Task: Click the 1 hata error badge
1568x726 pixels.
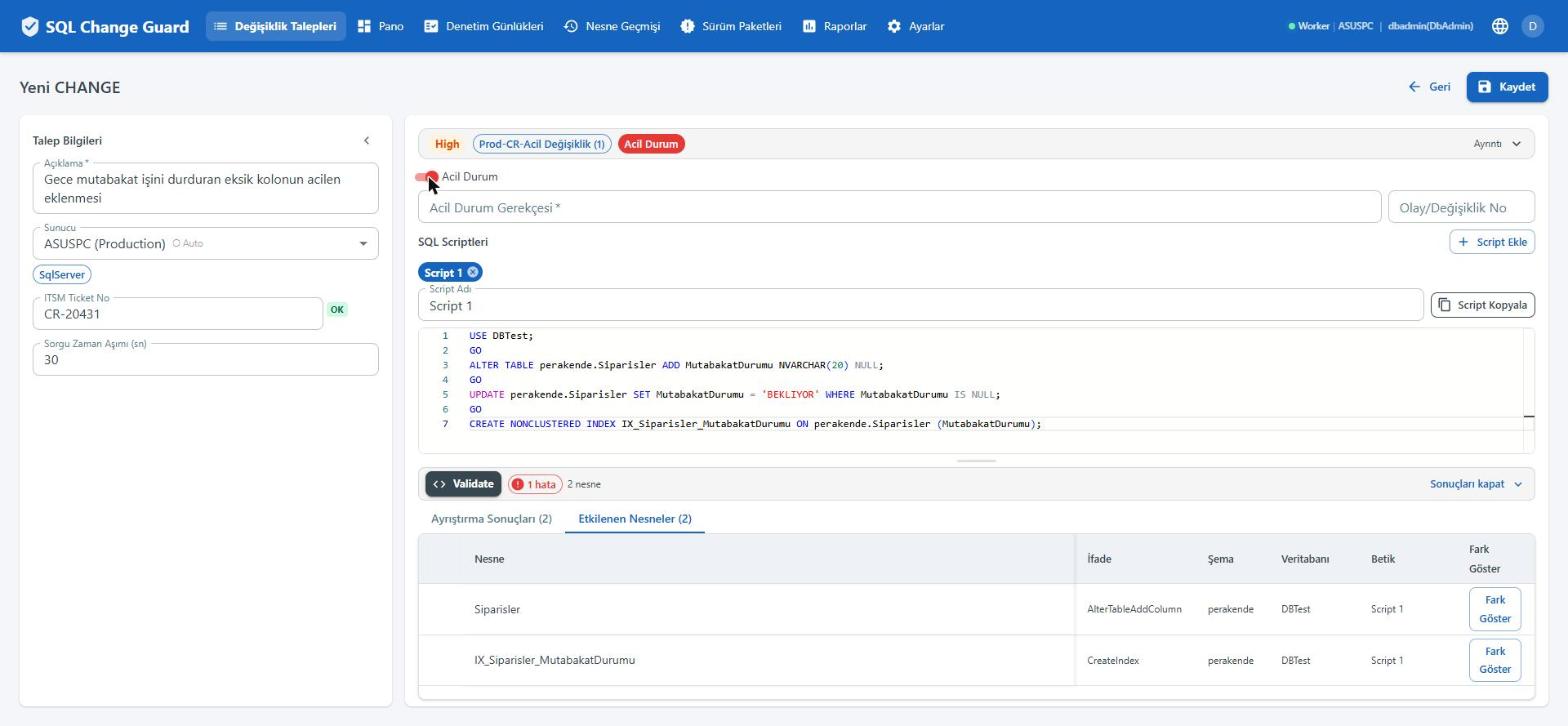Action: coord(535,484)
